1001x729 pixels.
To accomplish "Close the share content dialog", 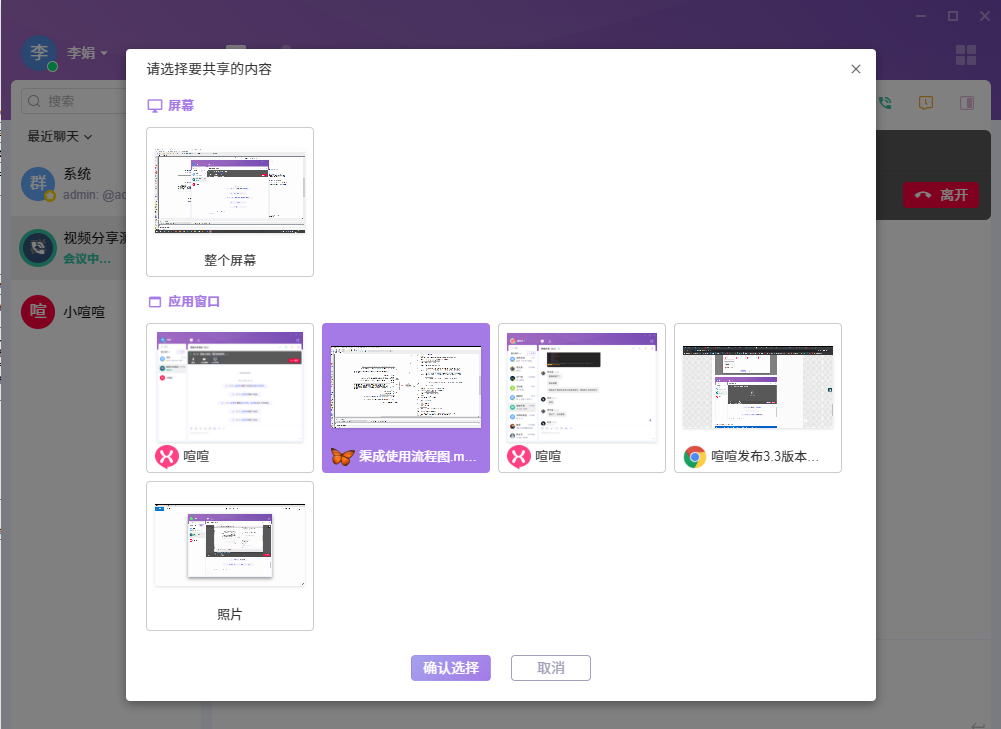I will pos(855,69).
